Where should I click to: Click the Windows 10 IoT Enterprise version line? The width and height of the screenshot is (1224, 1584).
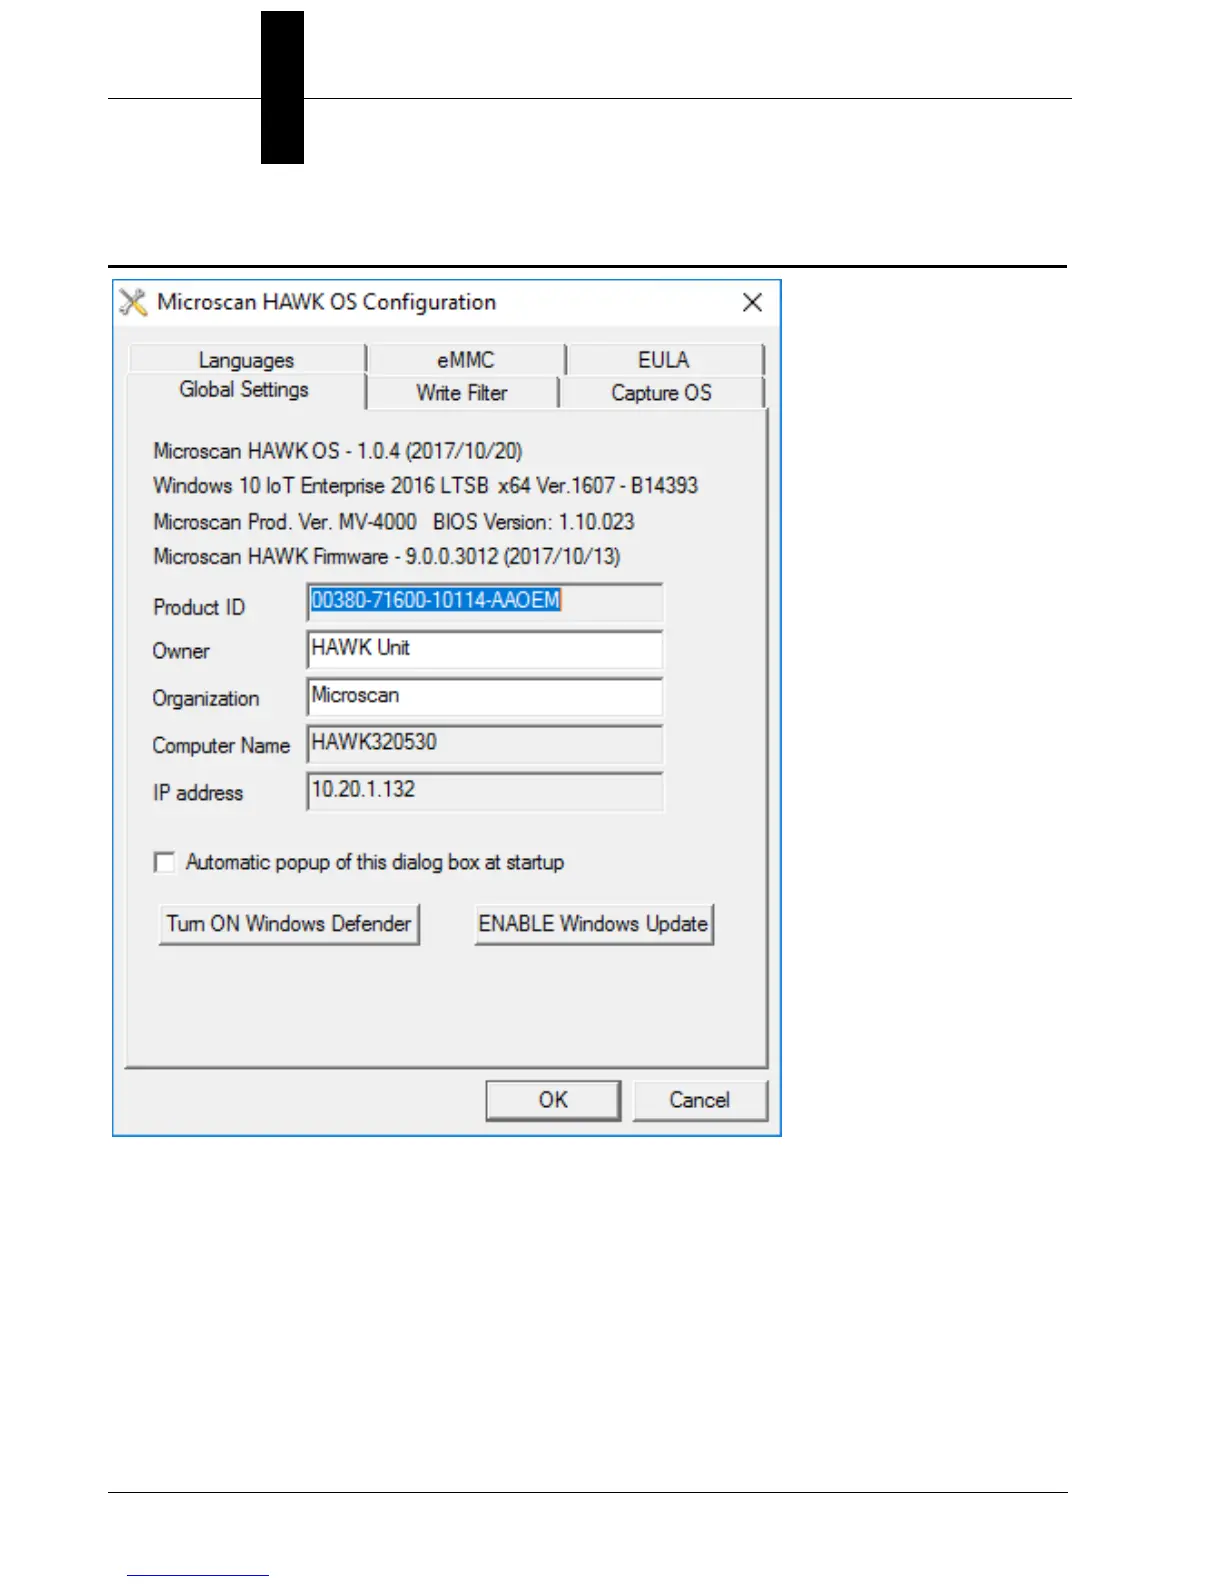[426, 486]
